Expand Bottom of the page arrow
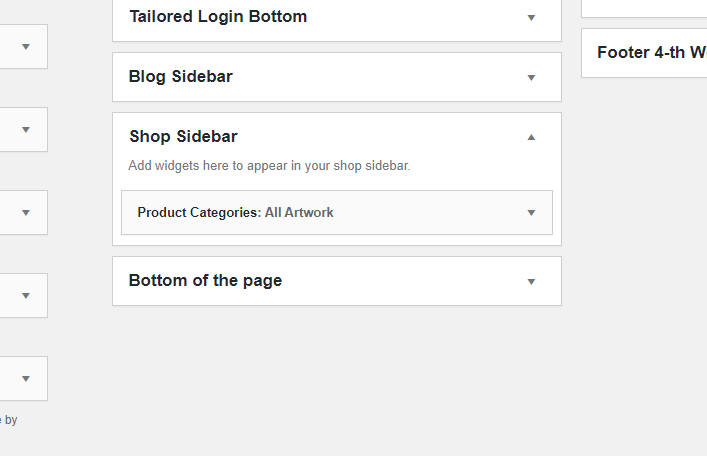 pyautogui.click(x=531, y=282)
